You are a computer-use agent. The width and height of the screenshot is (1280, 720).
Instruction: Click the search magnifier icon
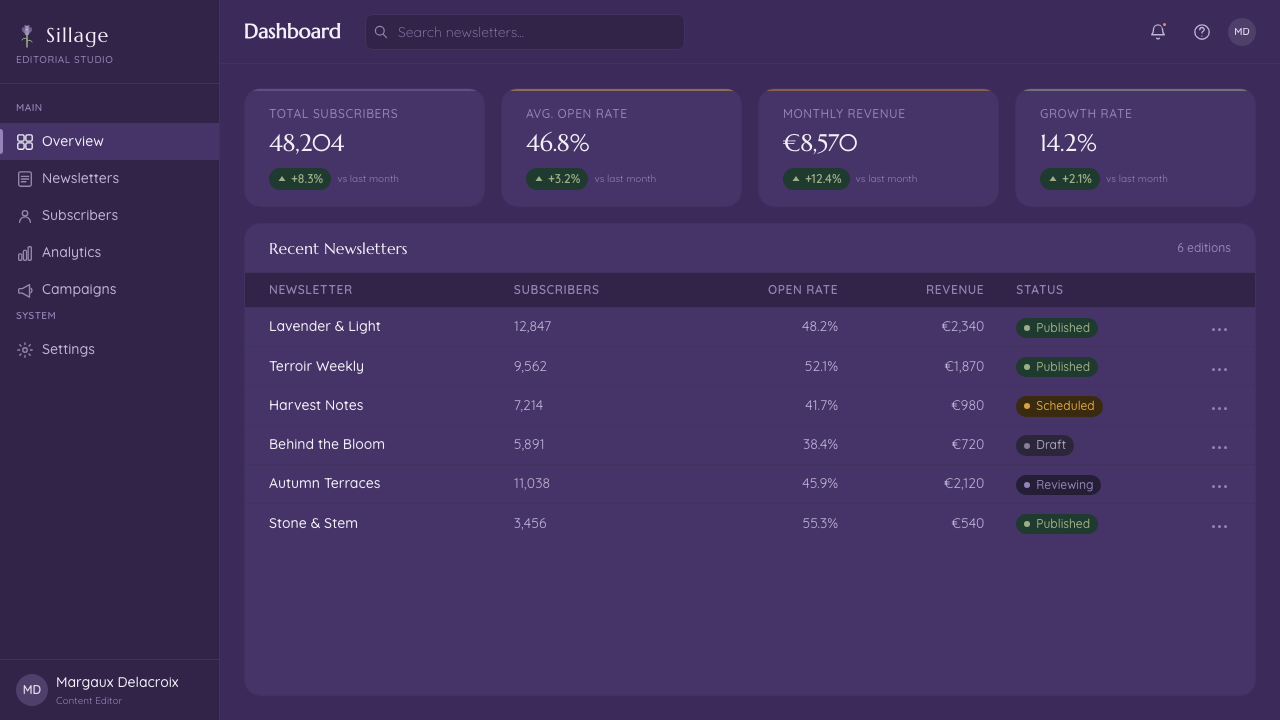[381, 32]
